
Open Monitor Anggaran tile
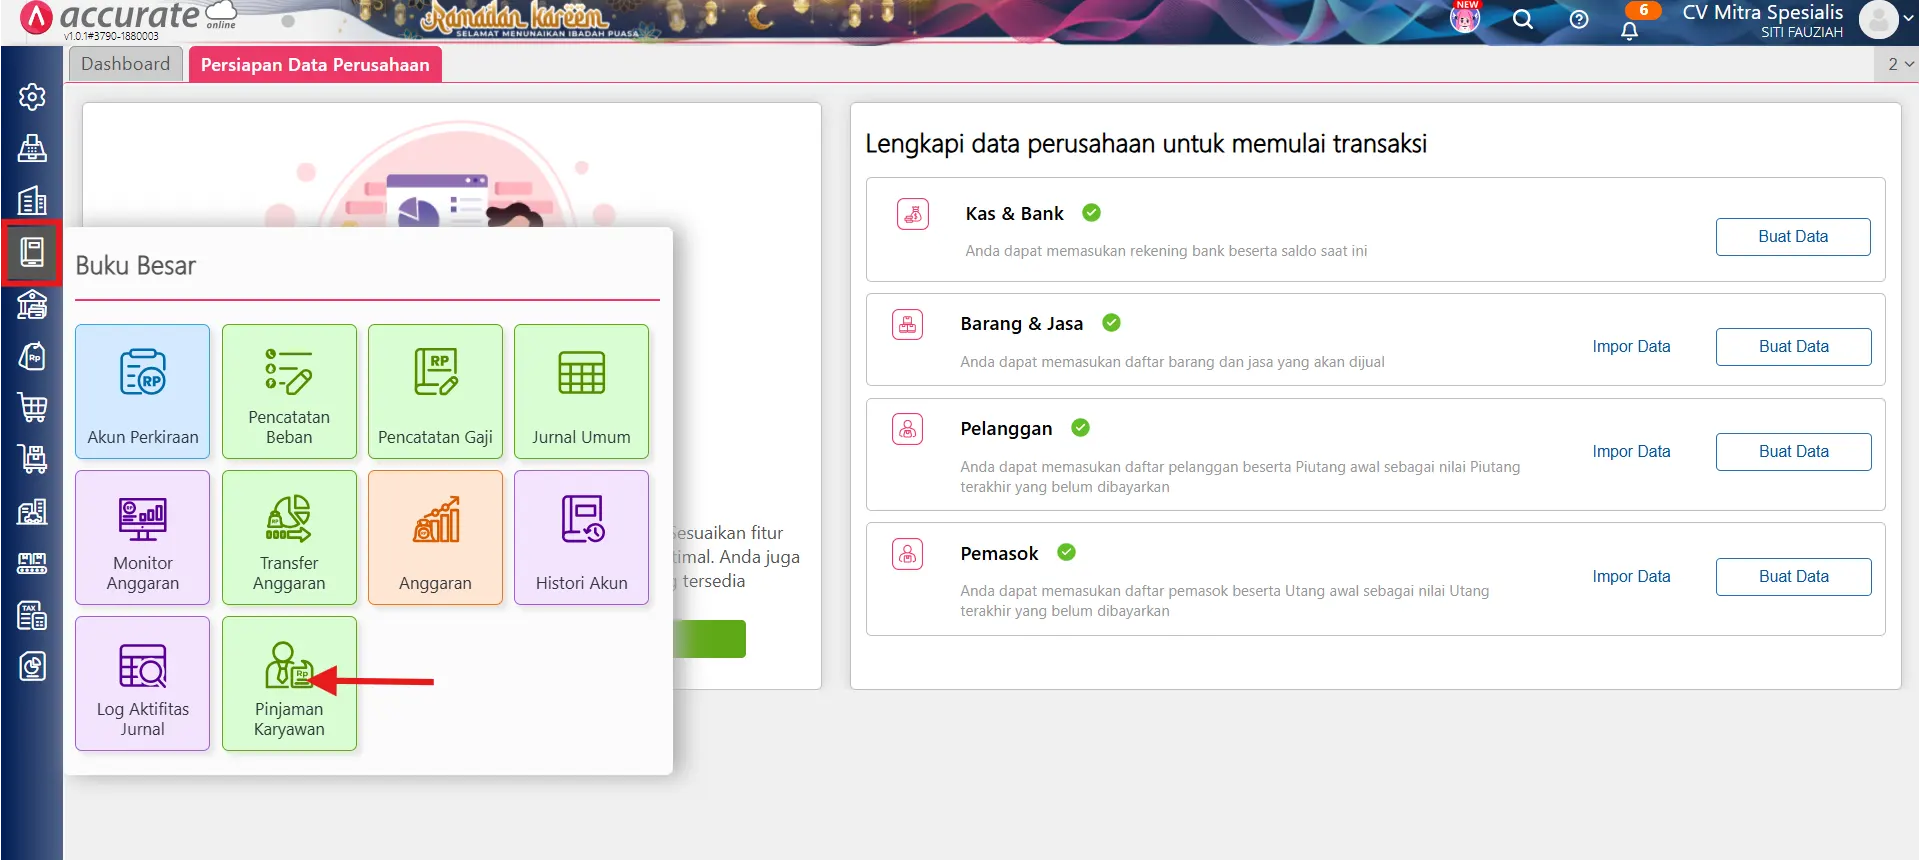(143, 537)
